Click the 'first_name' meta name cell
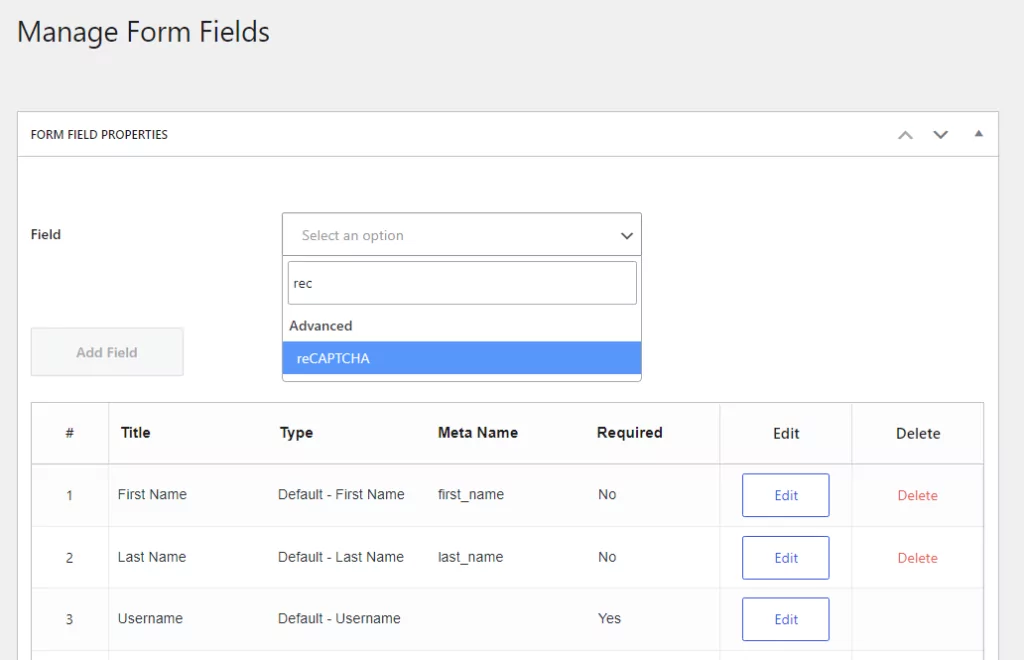 coord(471,495)
